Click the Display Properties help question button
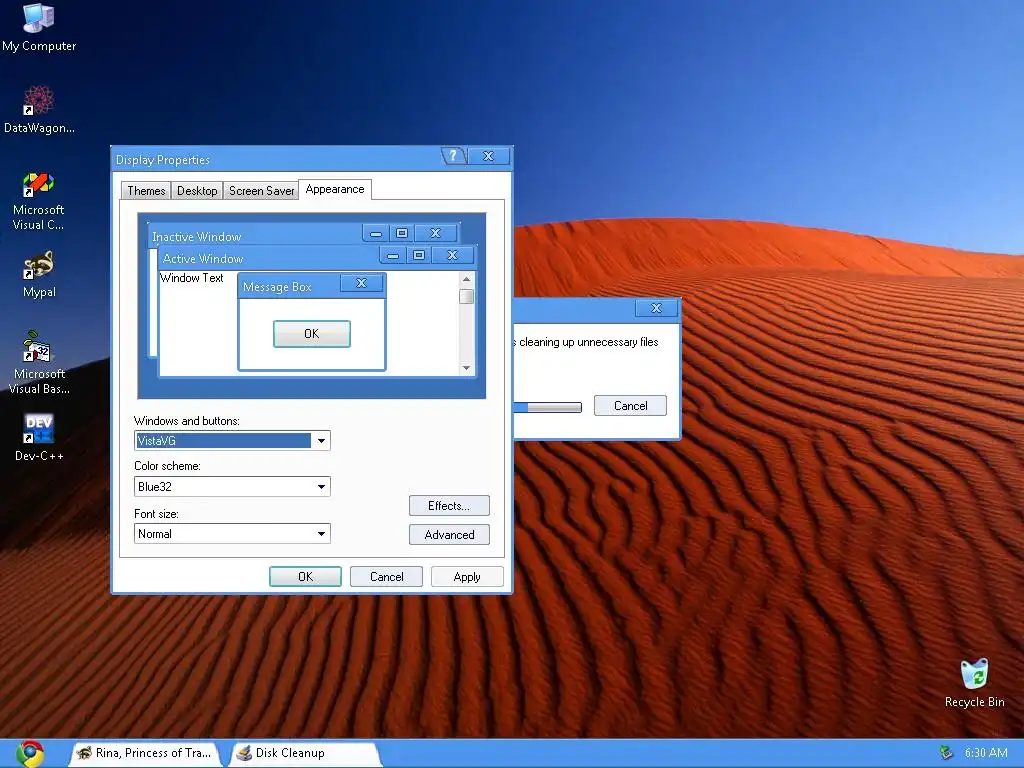 pyautogui.click(x=453, y=156)
